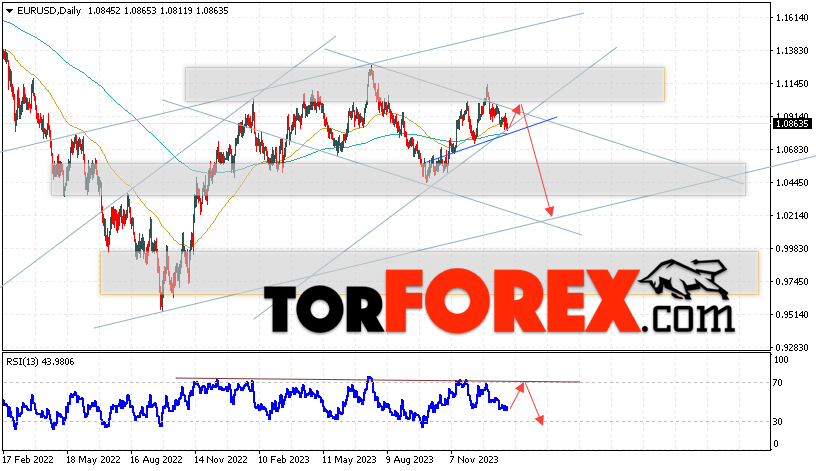This screenshot has width=816, height=471.
Task: Select the 11 May 2023 date label
Action: click(349, 460)
